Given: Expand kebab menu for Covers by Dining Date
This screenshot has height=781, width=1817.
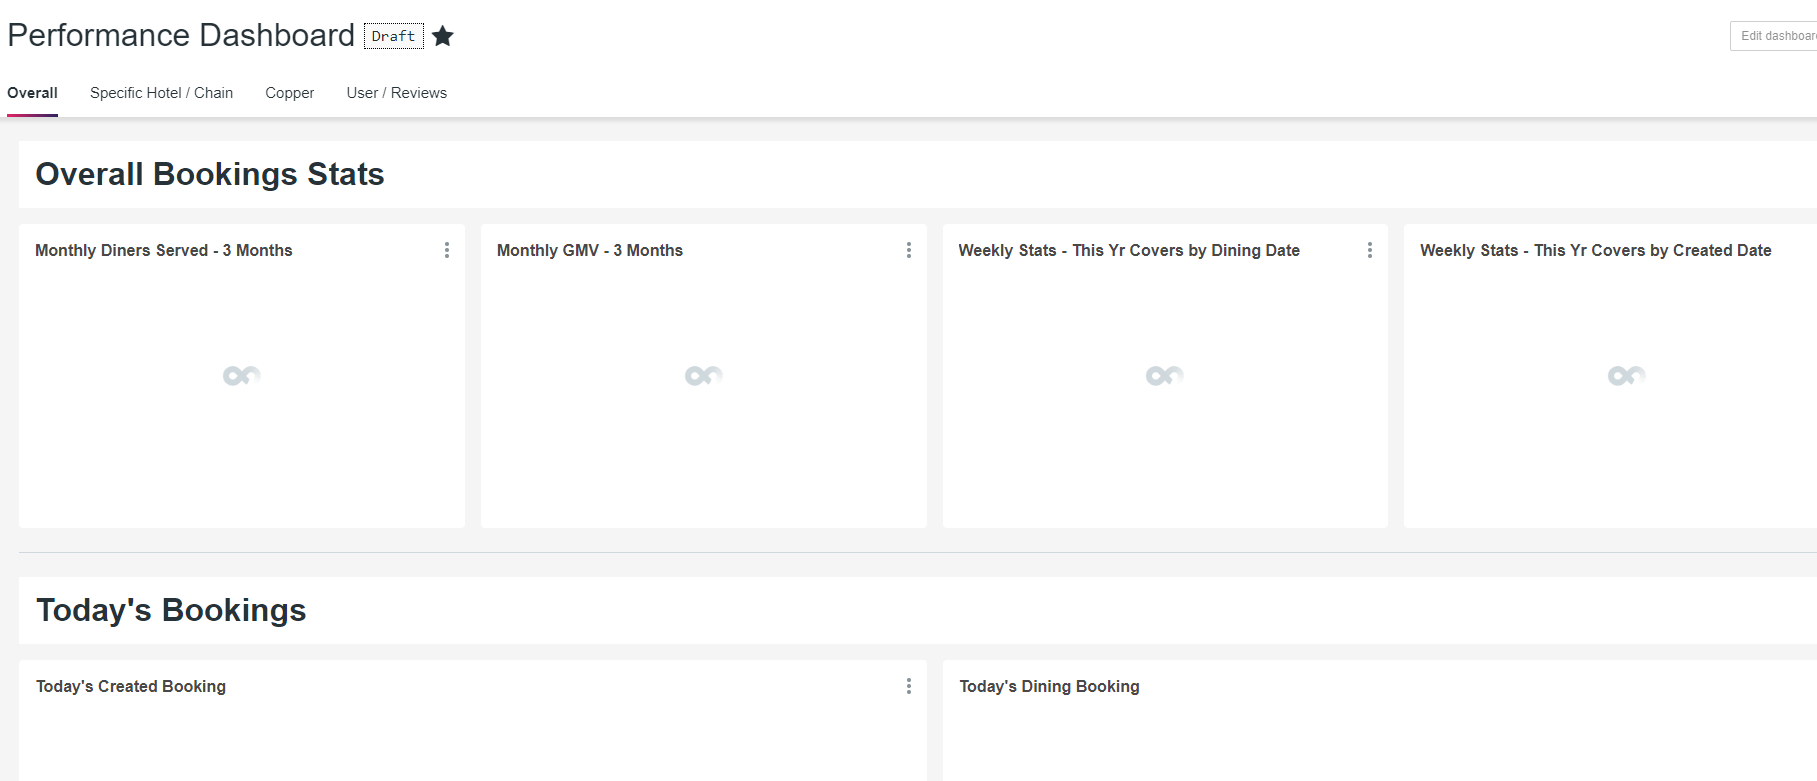Looking at the screenshot, I should 1369,250.
